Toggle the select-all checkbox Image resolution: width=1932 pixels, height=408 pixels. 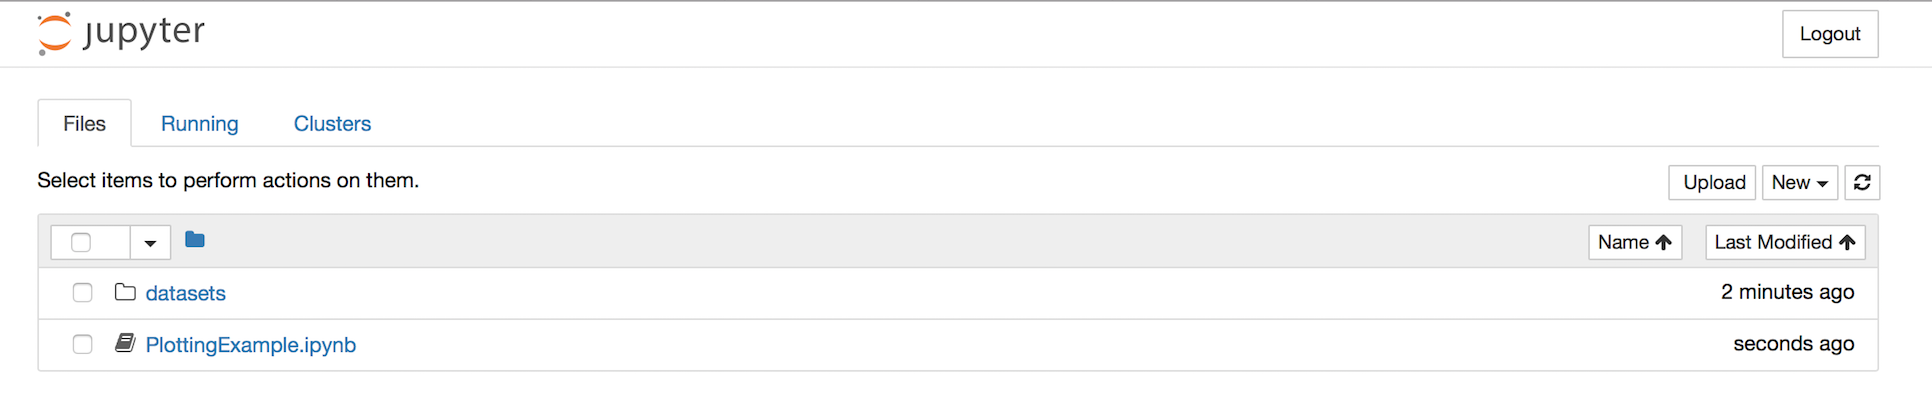click(81, 242)
